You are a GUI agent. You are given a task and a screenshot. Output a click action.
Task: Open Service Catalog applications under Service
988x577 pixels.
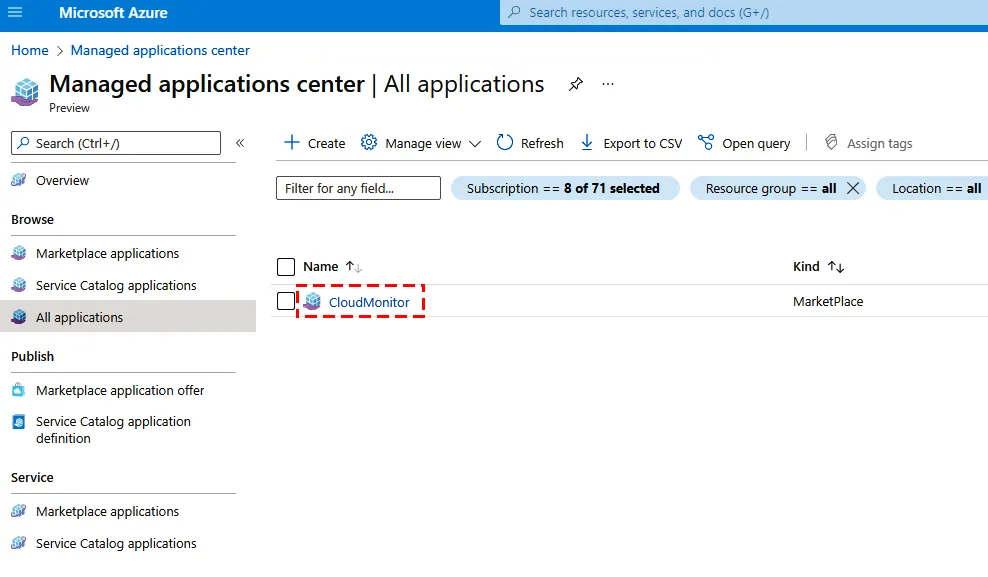pyautogui.click(x=116, y=544)
